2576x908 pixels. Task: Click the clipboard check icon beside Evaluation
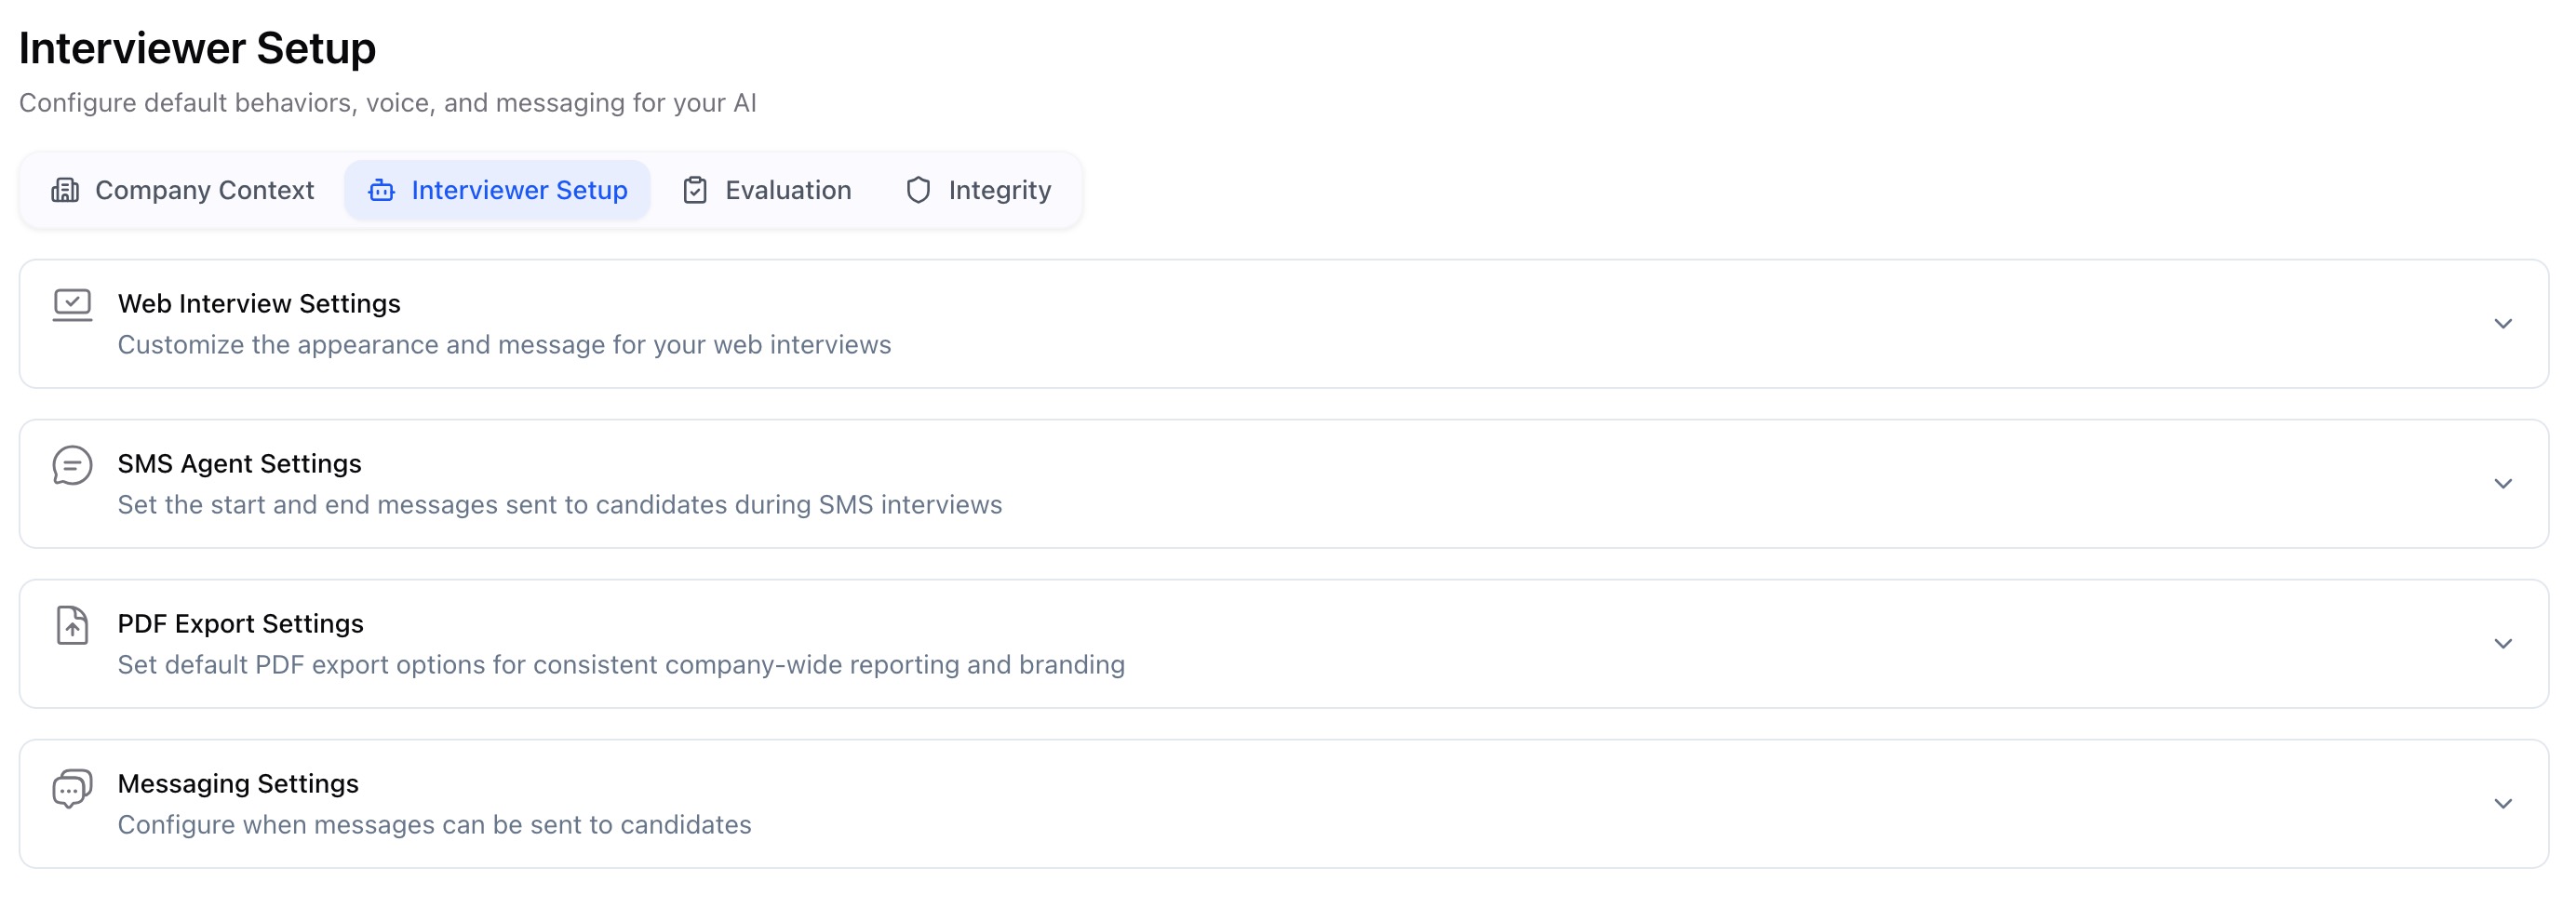pyautogui.click(x=695, y=190)
